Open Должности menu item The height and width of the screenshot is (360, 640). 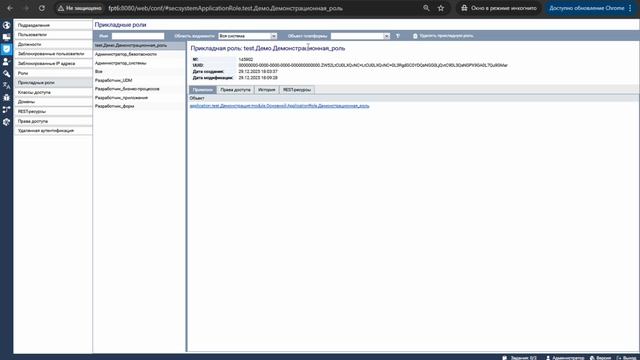click(53, 44)
